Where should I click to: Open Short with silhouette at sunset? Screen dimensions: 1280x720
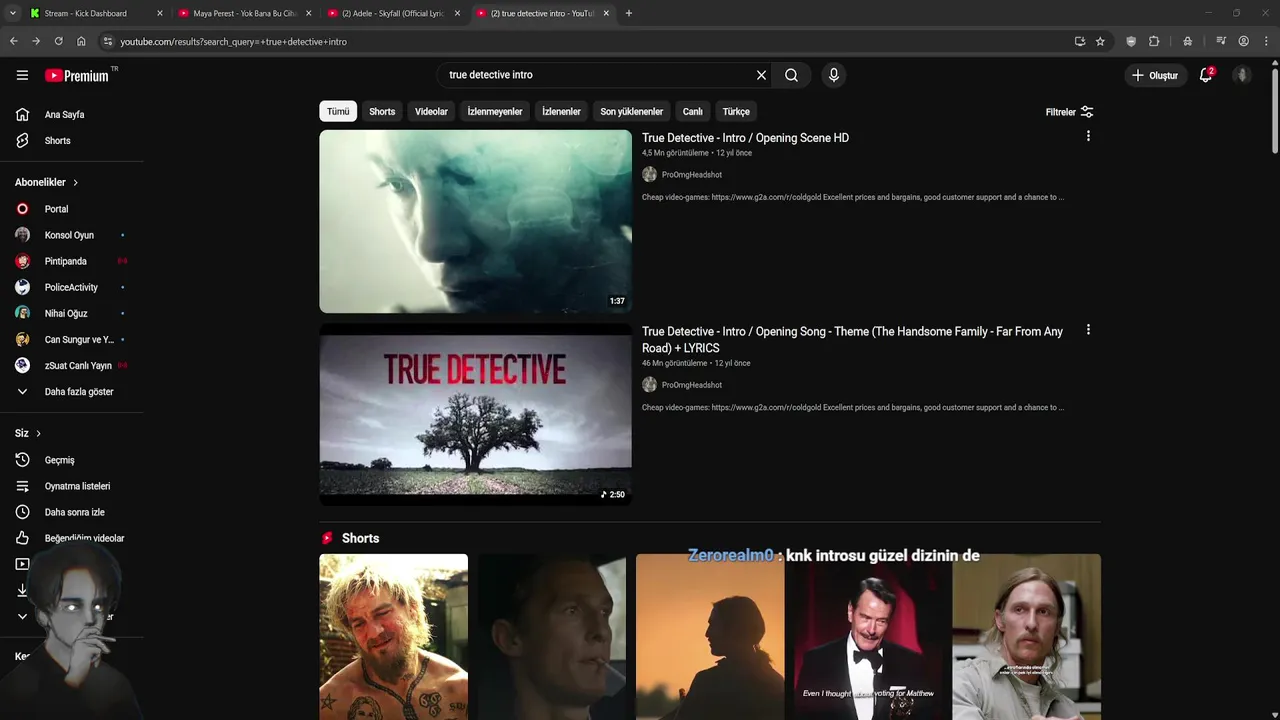(x=710, y=637)
